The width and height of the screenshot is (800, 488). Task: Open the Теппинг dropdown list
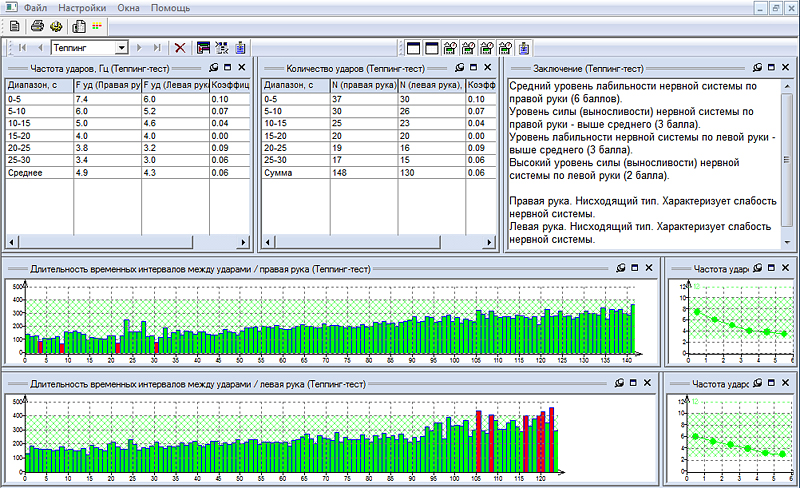pyautogui.click(x=121, y=47)
